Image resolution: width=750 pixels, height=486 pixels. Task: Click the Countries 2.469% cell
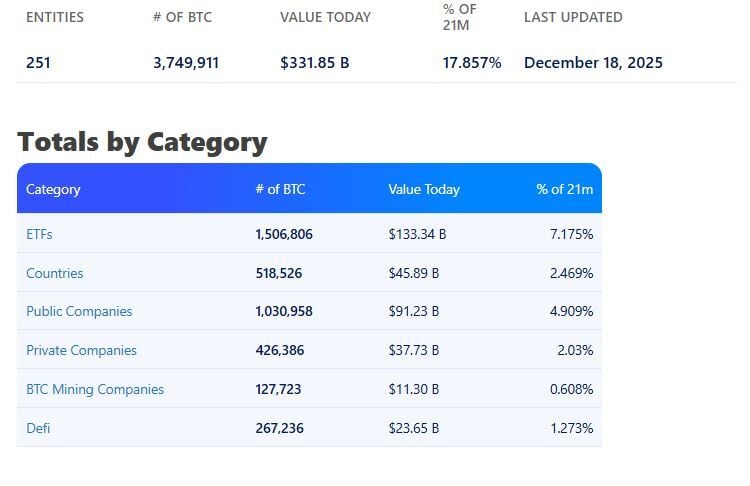coord(571,273)
